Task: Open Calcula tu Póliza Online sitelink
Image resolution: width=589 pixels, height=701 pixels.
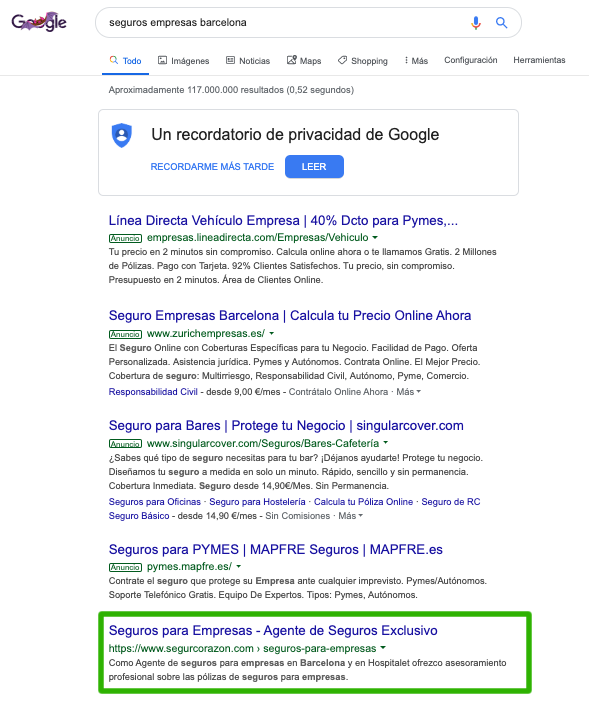Action: (363, 502)
